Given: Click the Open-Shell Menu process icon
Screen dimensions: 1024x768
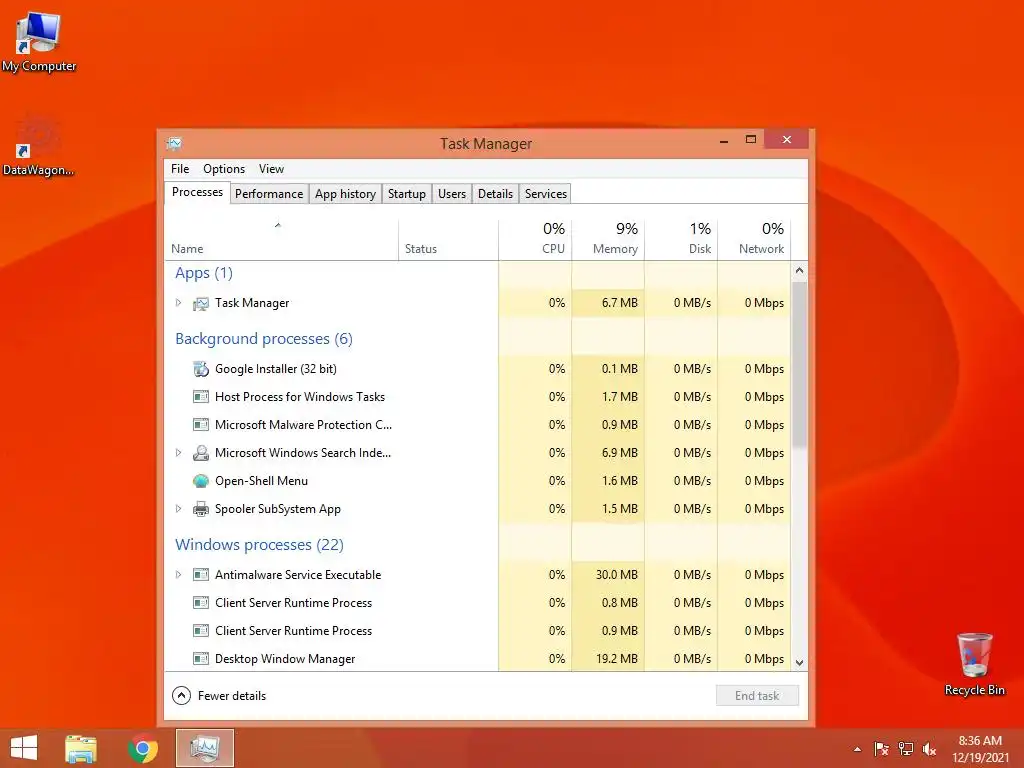Looking at the screenshot, I should click(201, 481).
